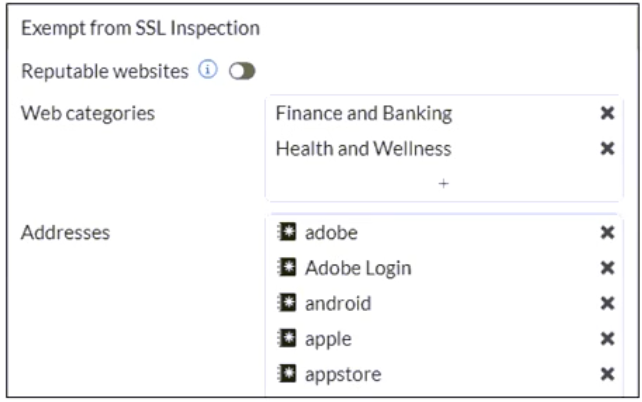The width and height of the screenshot is (642, 402).
Task: Select the android address text
Action: point(339,303)
